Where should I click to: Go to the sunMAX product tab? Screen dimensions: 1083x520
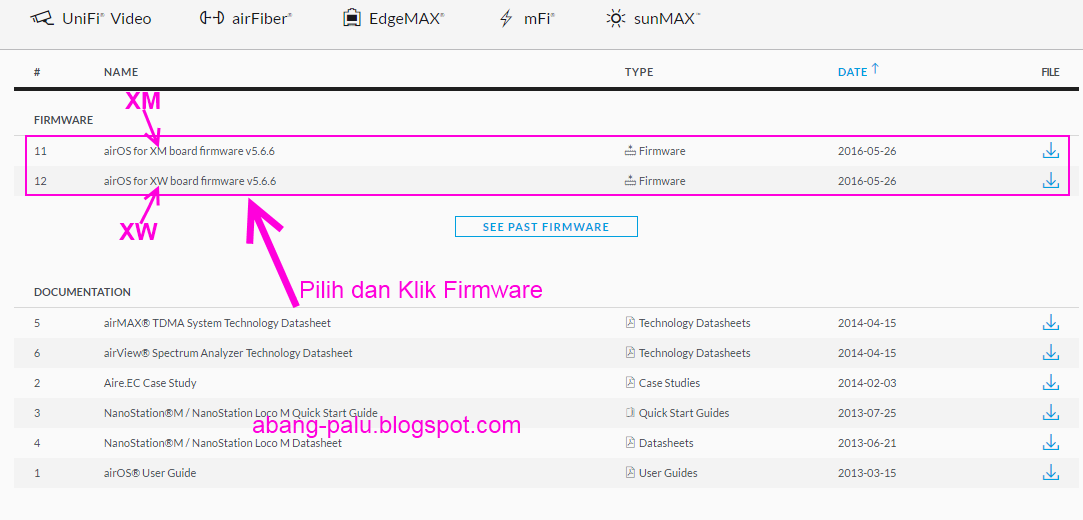(653, 19)
